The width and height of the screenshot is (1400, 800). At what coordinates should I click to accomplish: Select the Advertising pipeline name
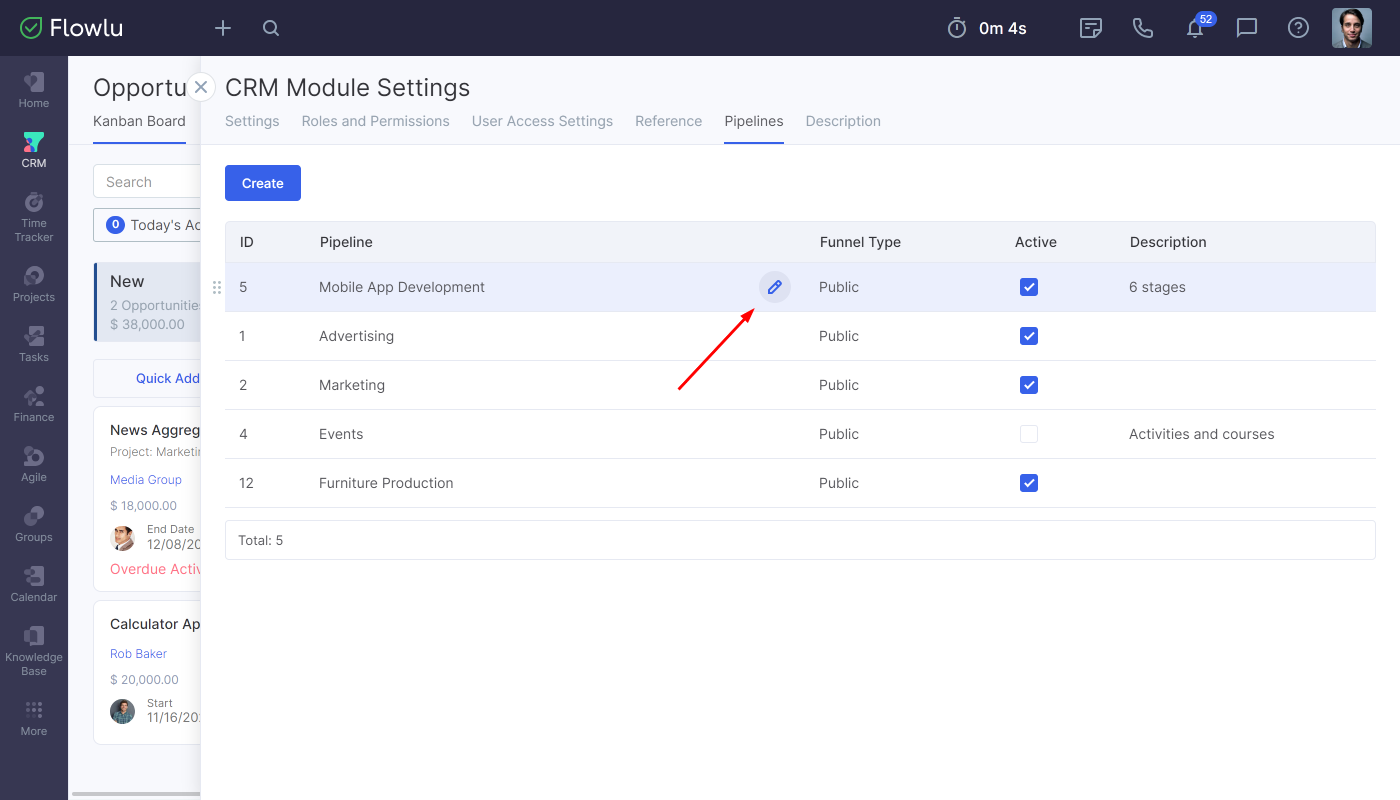tap(356, 336)
